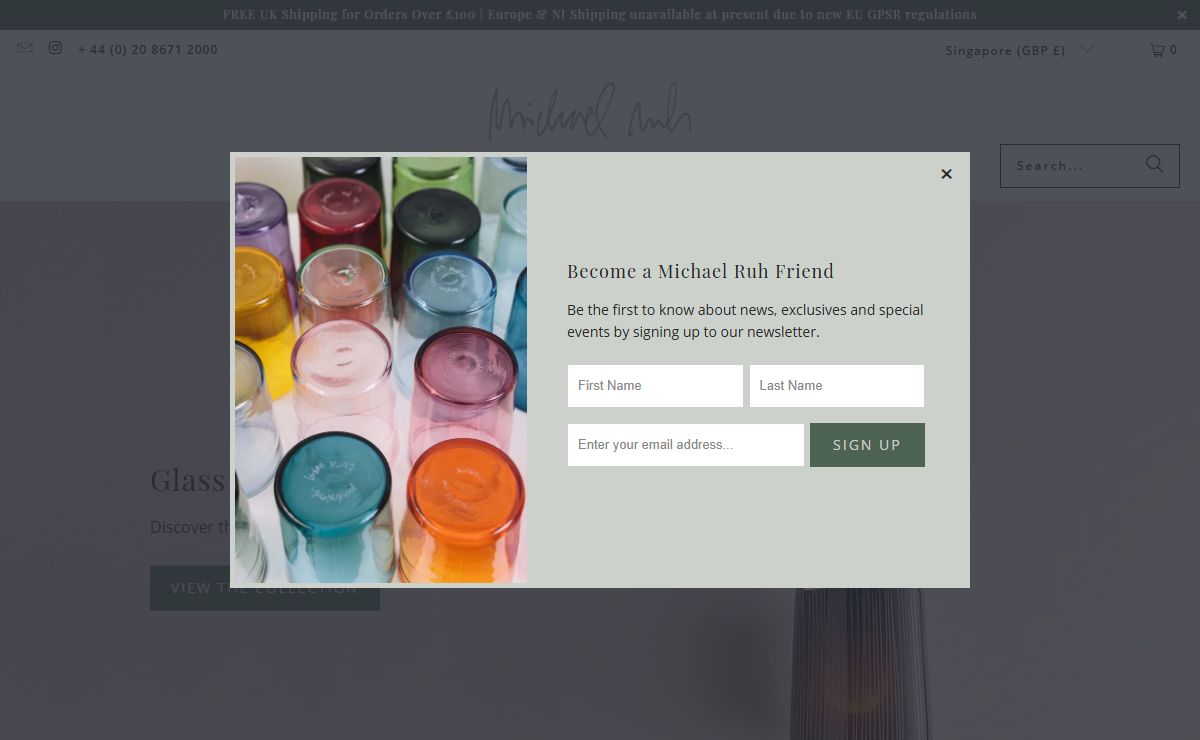Click the Michael Ruh signature logo
Viewport: 1200px width, 740px height.
pos(590,112)
